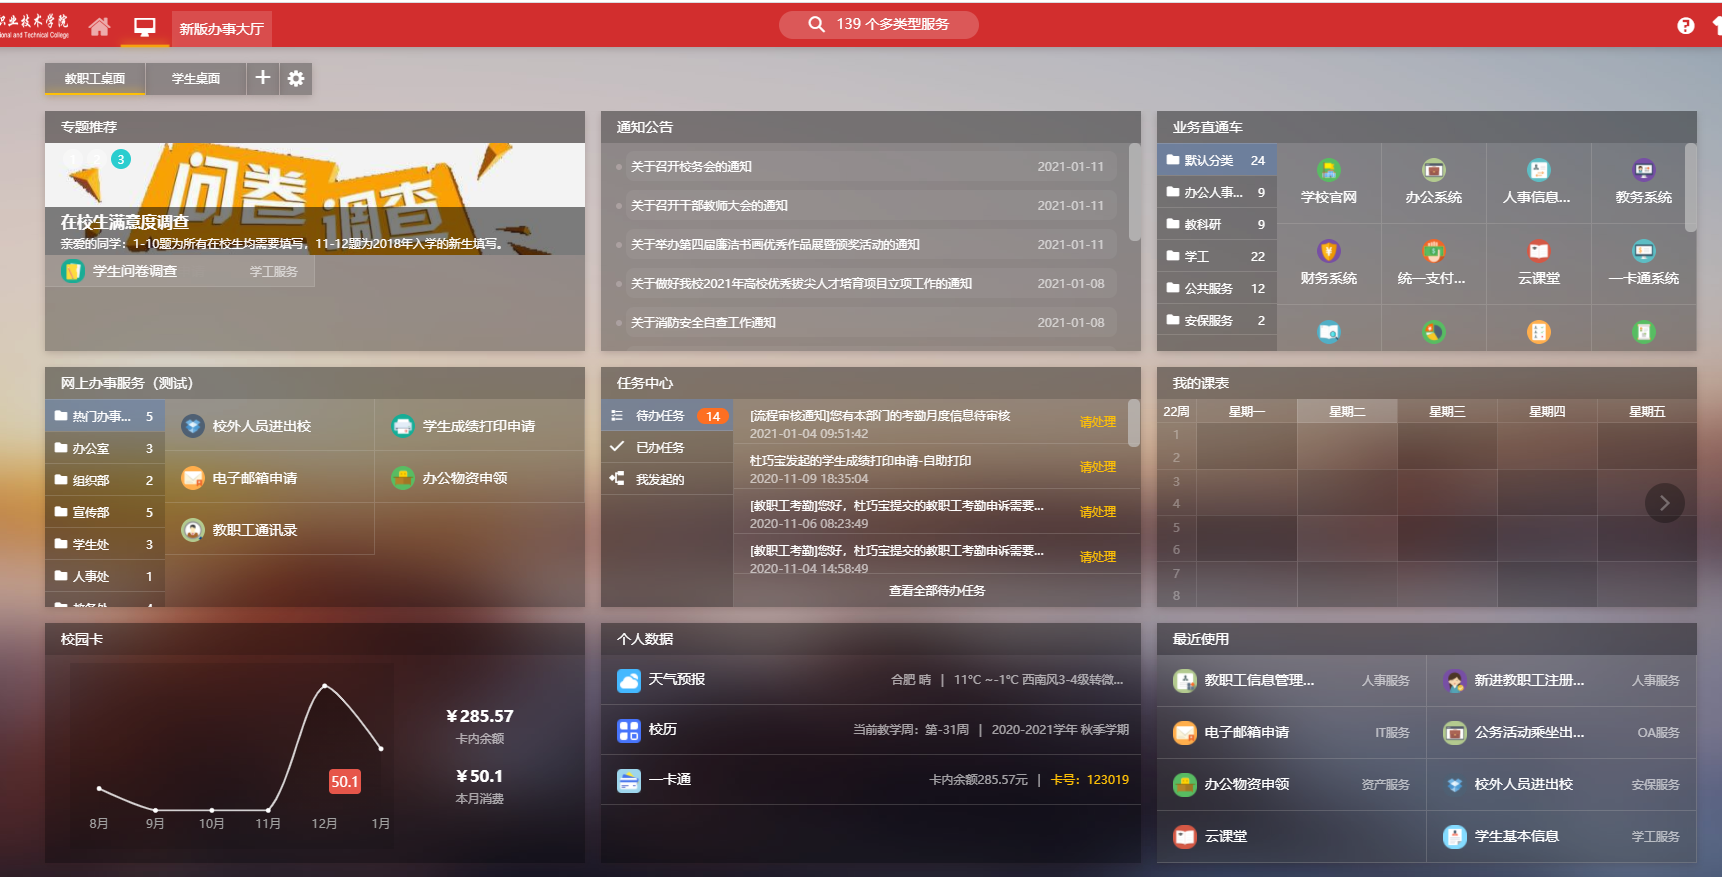1722x877 pixels.
Task: Open desktop settings gear icon
Action: [296, 78]
